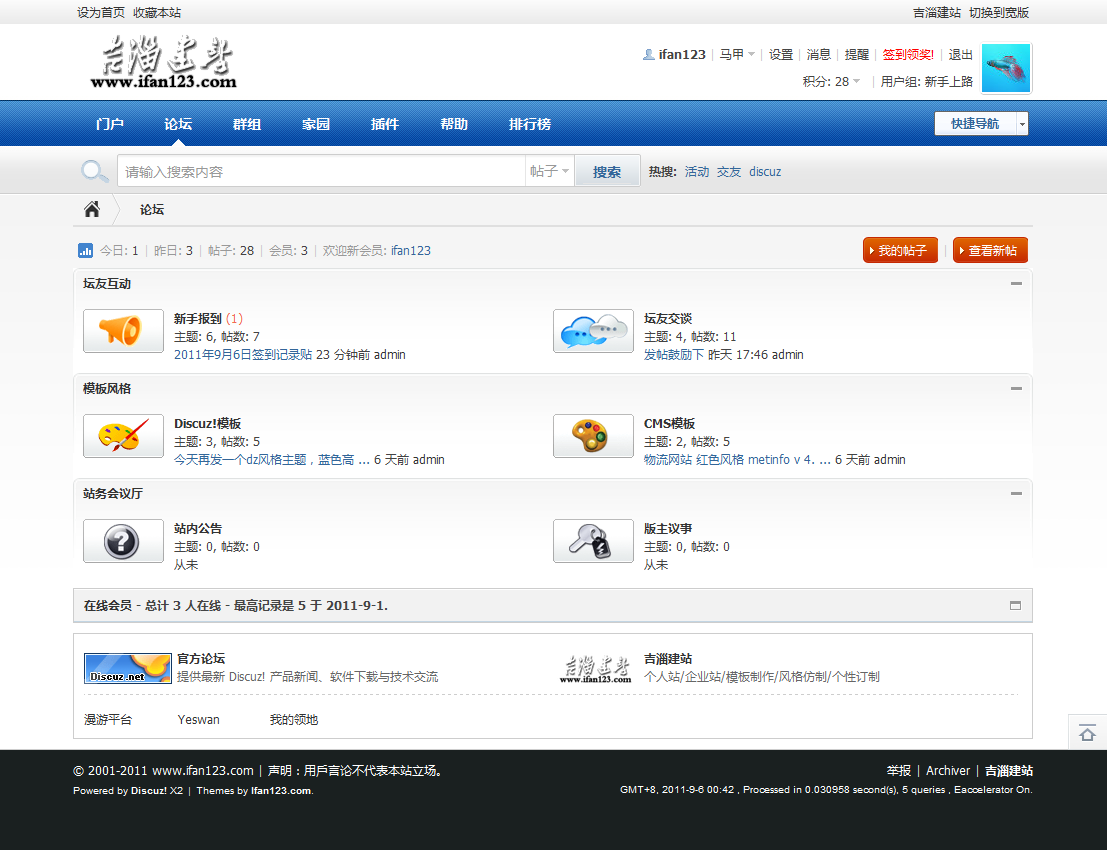Open the 我的领地 friend link

tap(294, 719)
